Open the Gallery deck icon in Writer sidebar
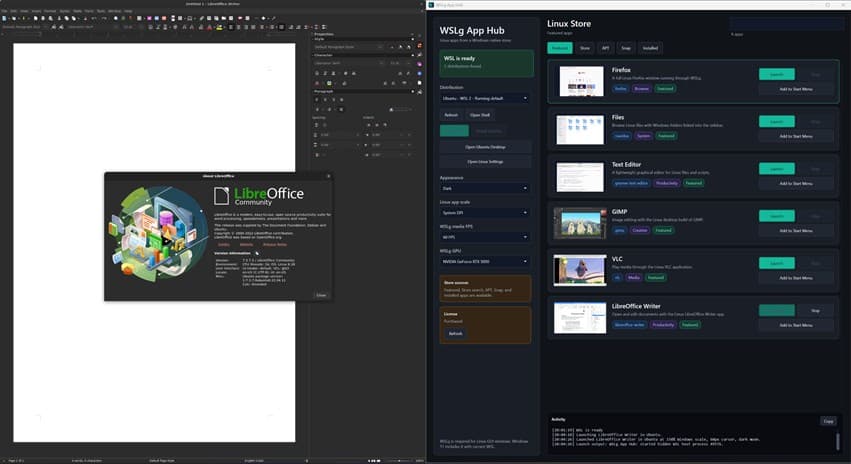 coord(420,64)
